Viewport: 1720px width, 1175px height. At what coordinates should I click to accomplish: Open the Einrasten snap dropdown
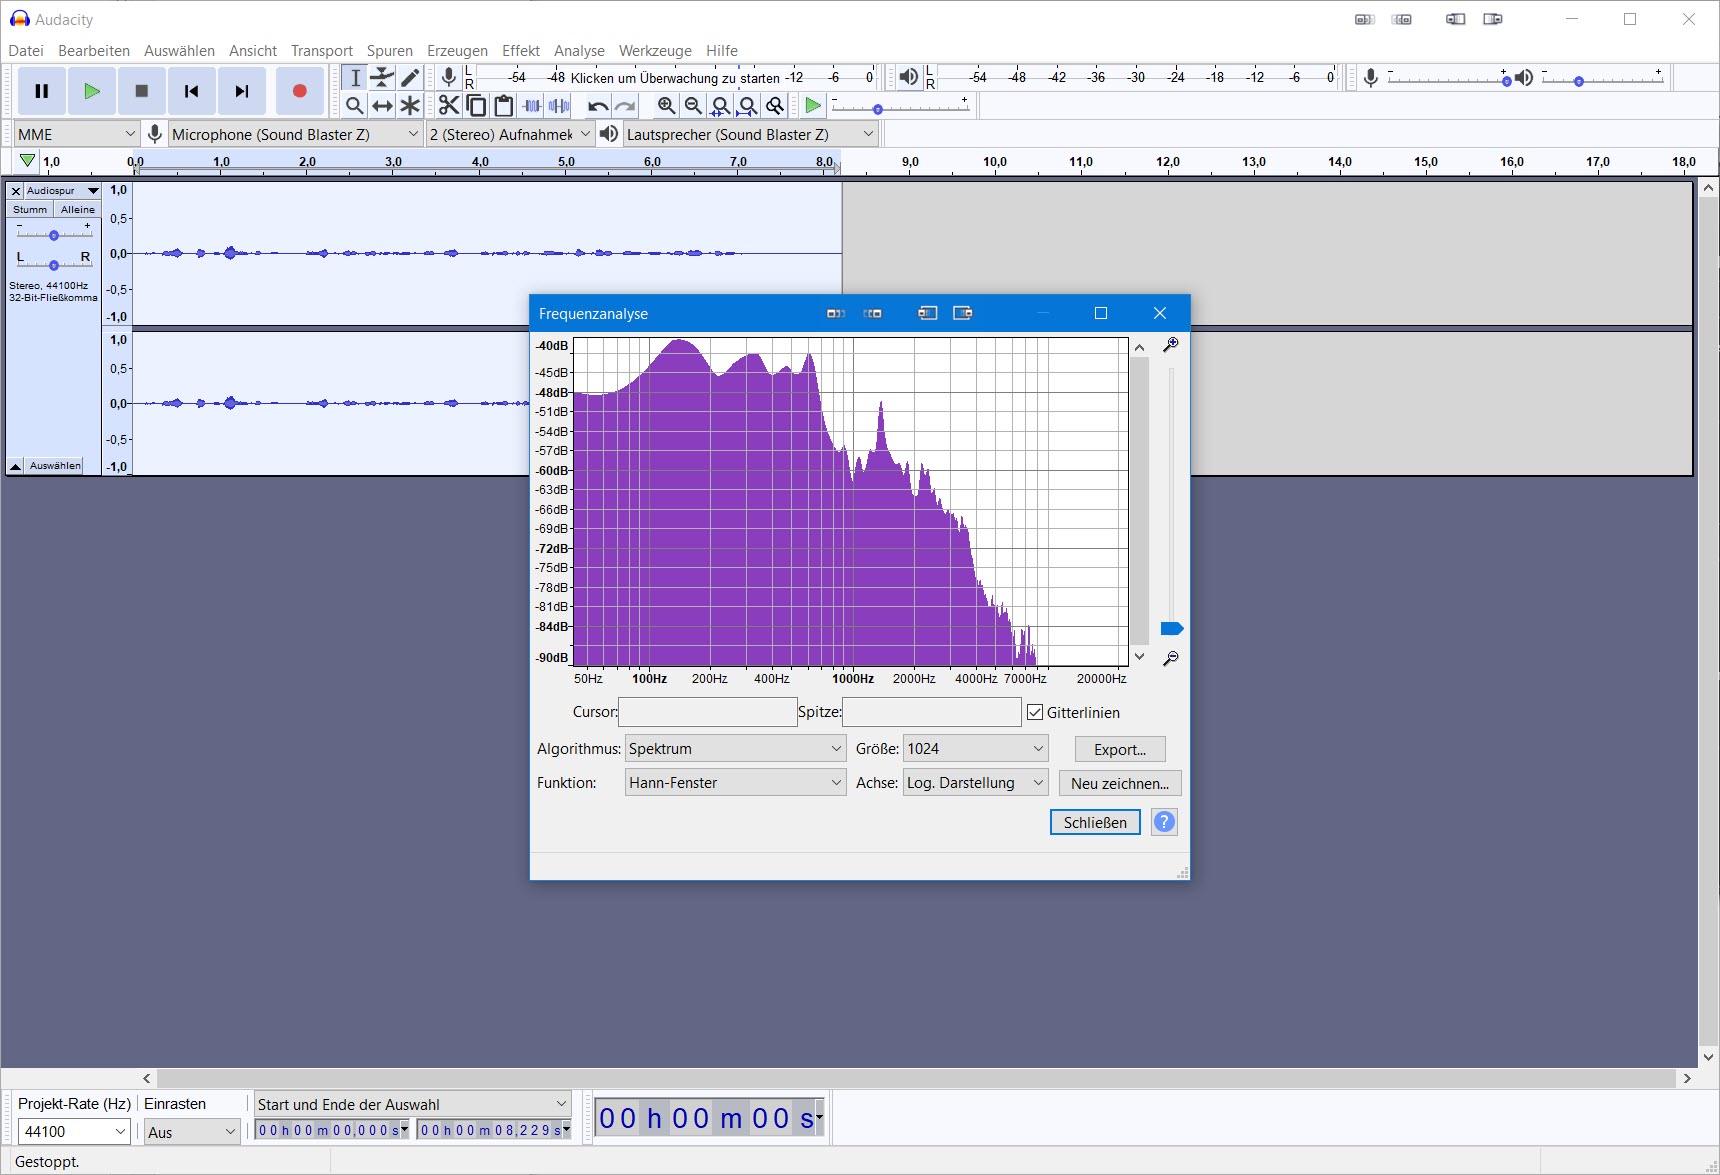(192, 1132)
